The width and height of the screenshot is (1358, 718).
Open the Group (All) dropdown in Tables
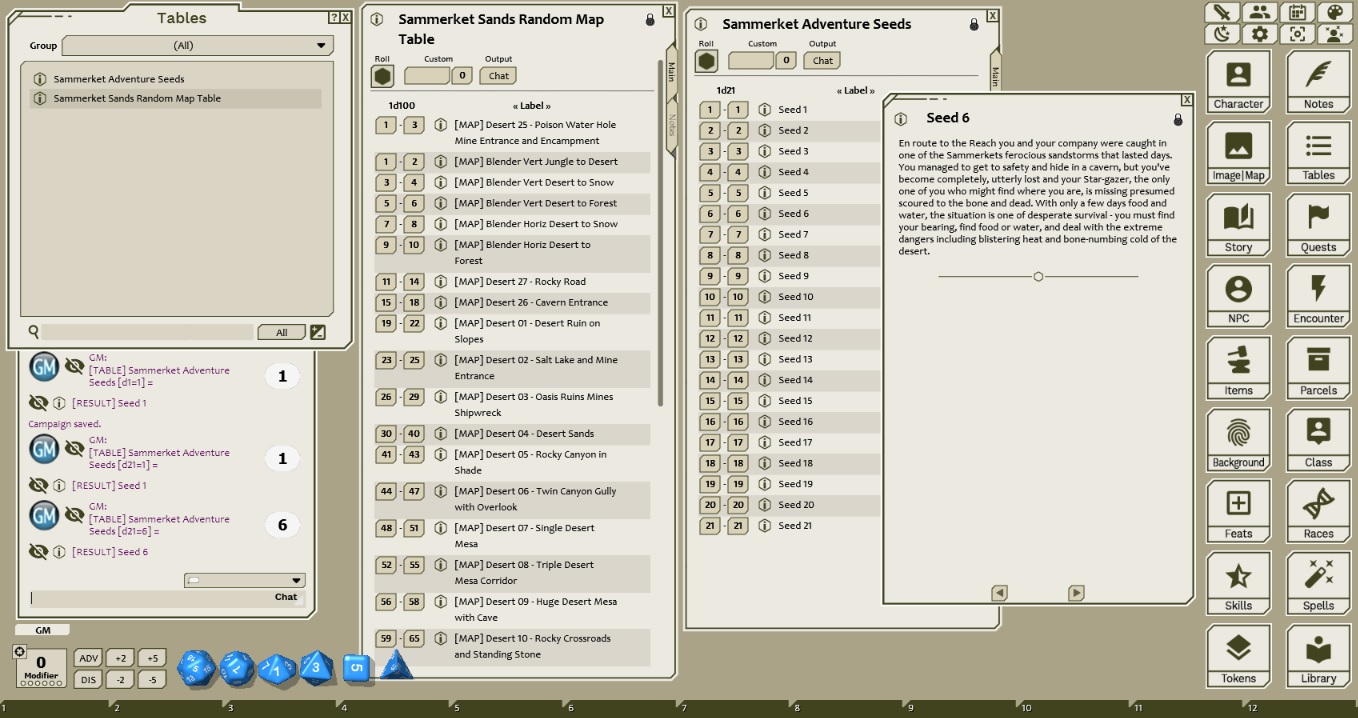[x=196, y=45]
